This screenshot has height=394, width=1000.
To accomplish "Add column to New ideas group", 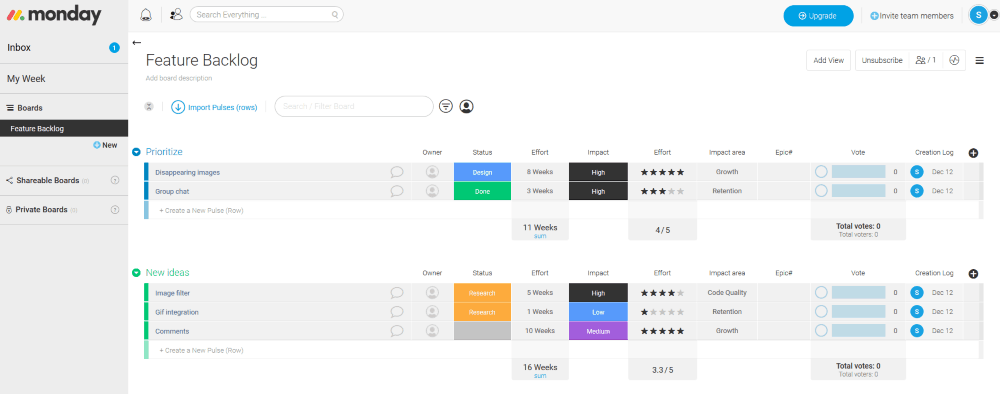I will click(x=973, y=274).
